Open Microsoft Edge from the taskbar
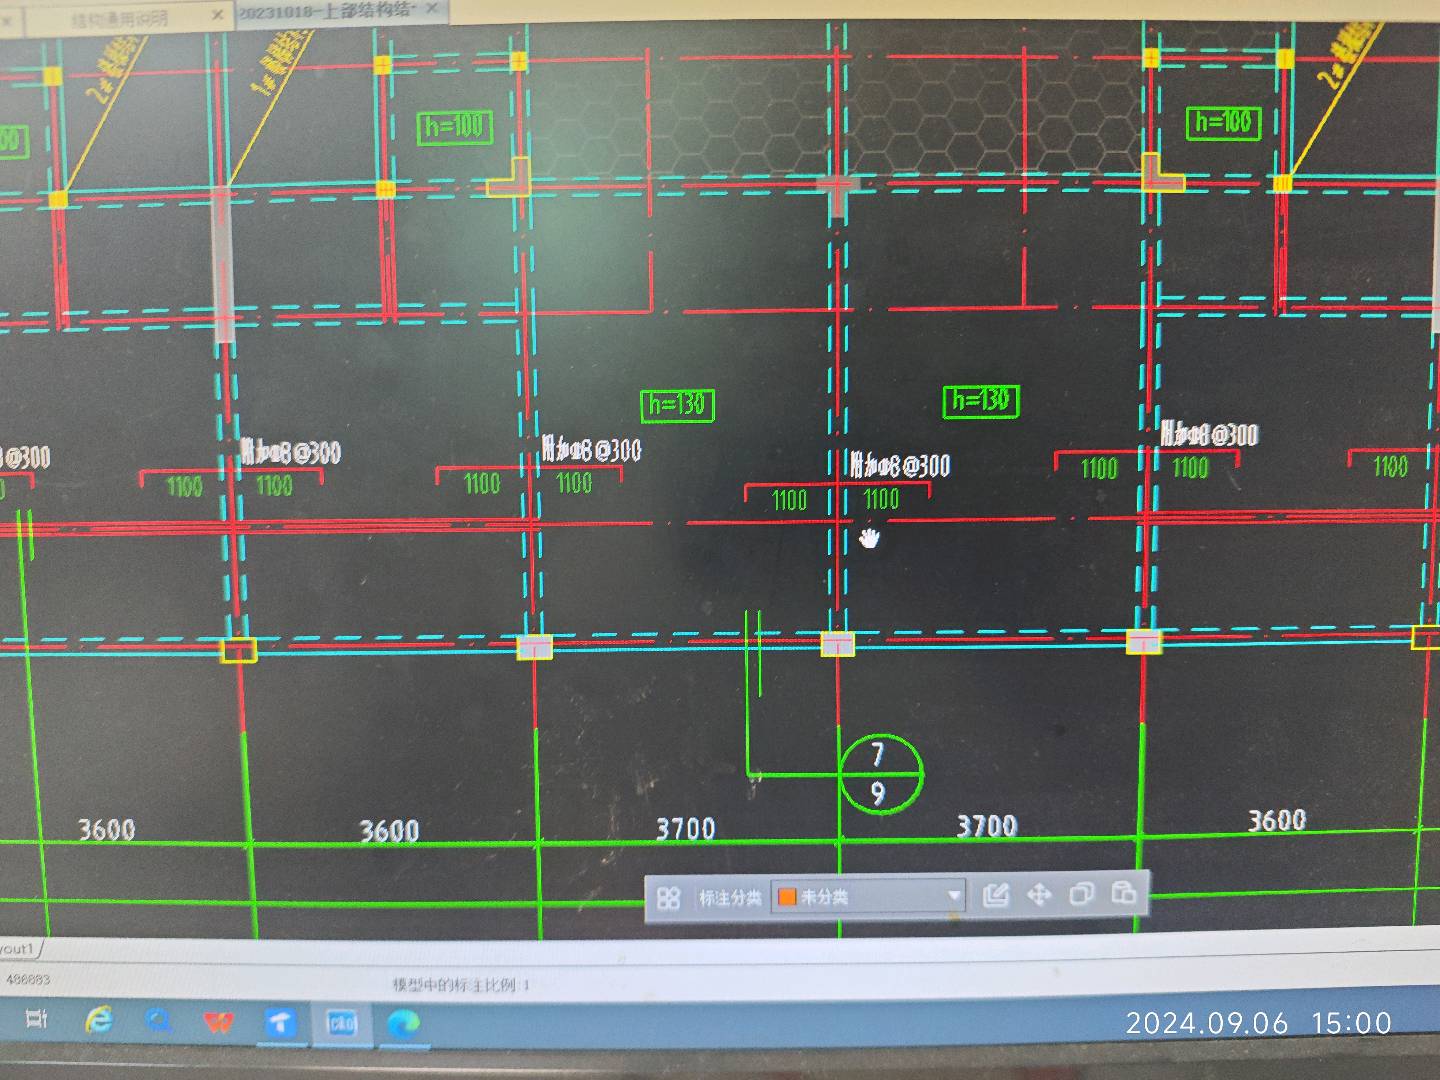 [403, 1024]
